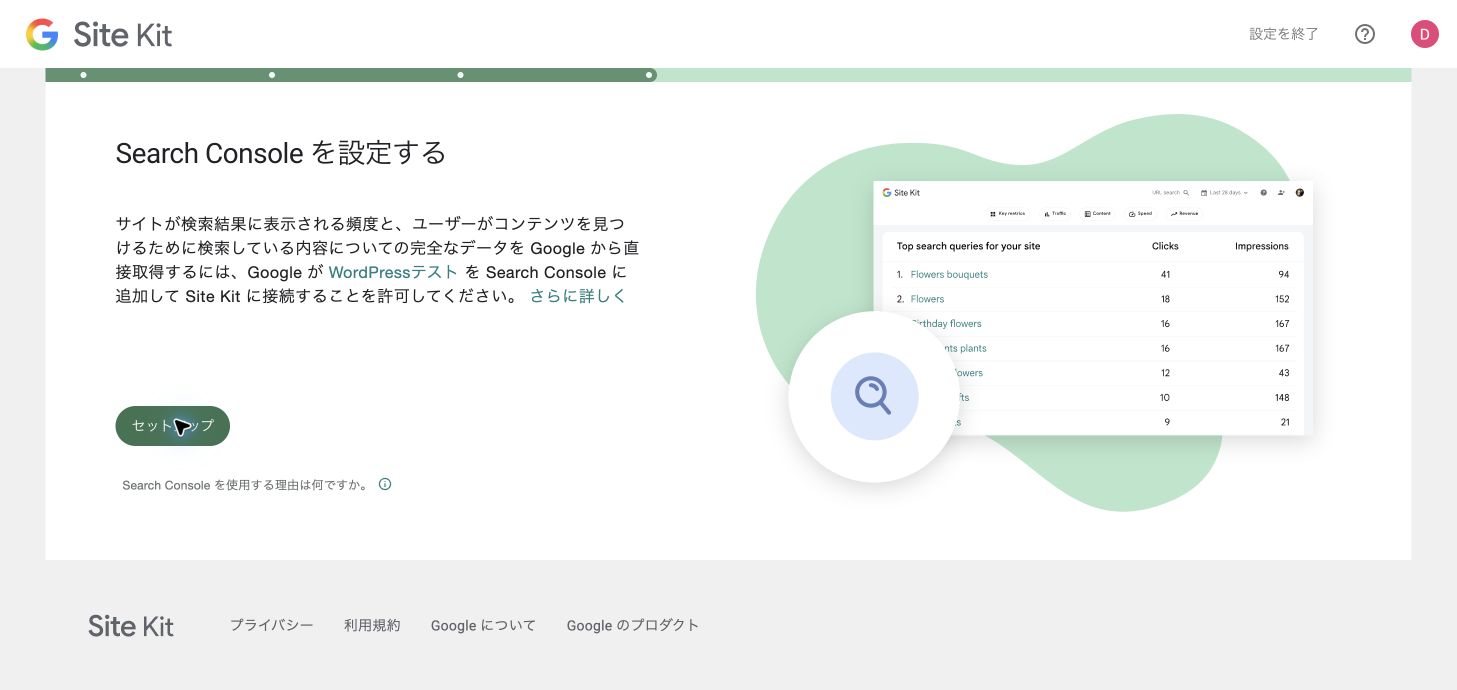The image size is (1457, 690).
Task: Click 'URL search' field in preview illustration
Action: (1171, 192)
